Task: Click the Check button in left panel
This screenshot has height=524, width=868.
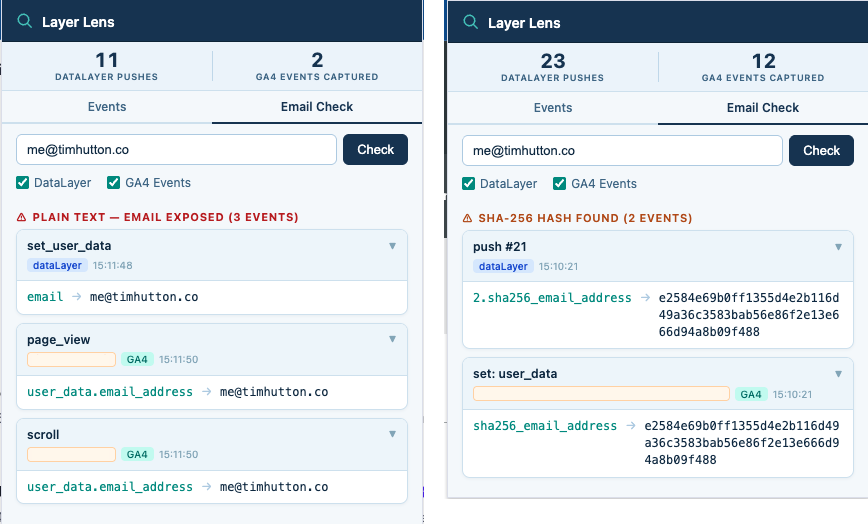Action: pyautogui.click(x=375, y=149)
